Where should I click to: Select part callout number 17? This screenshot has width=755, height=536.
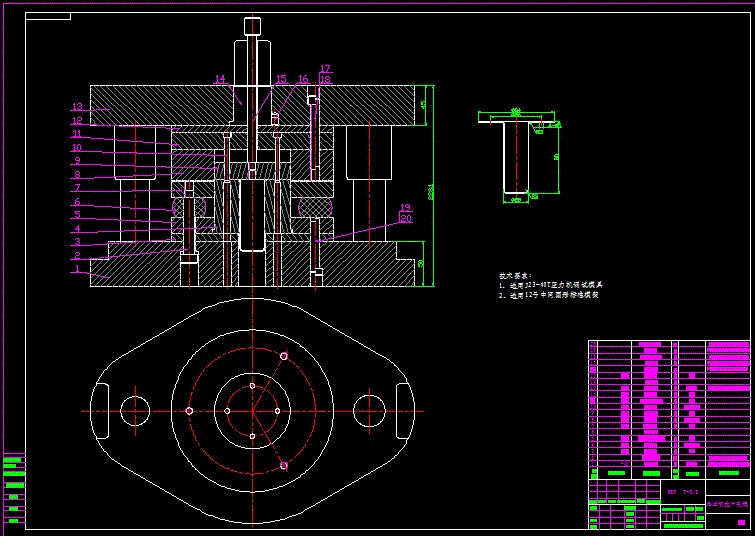(325, 69)
